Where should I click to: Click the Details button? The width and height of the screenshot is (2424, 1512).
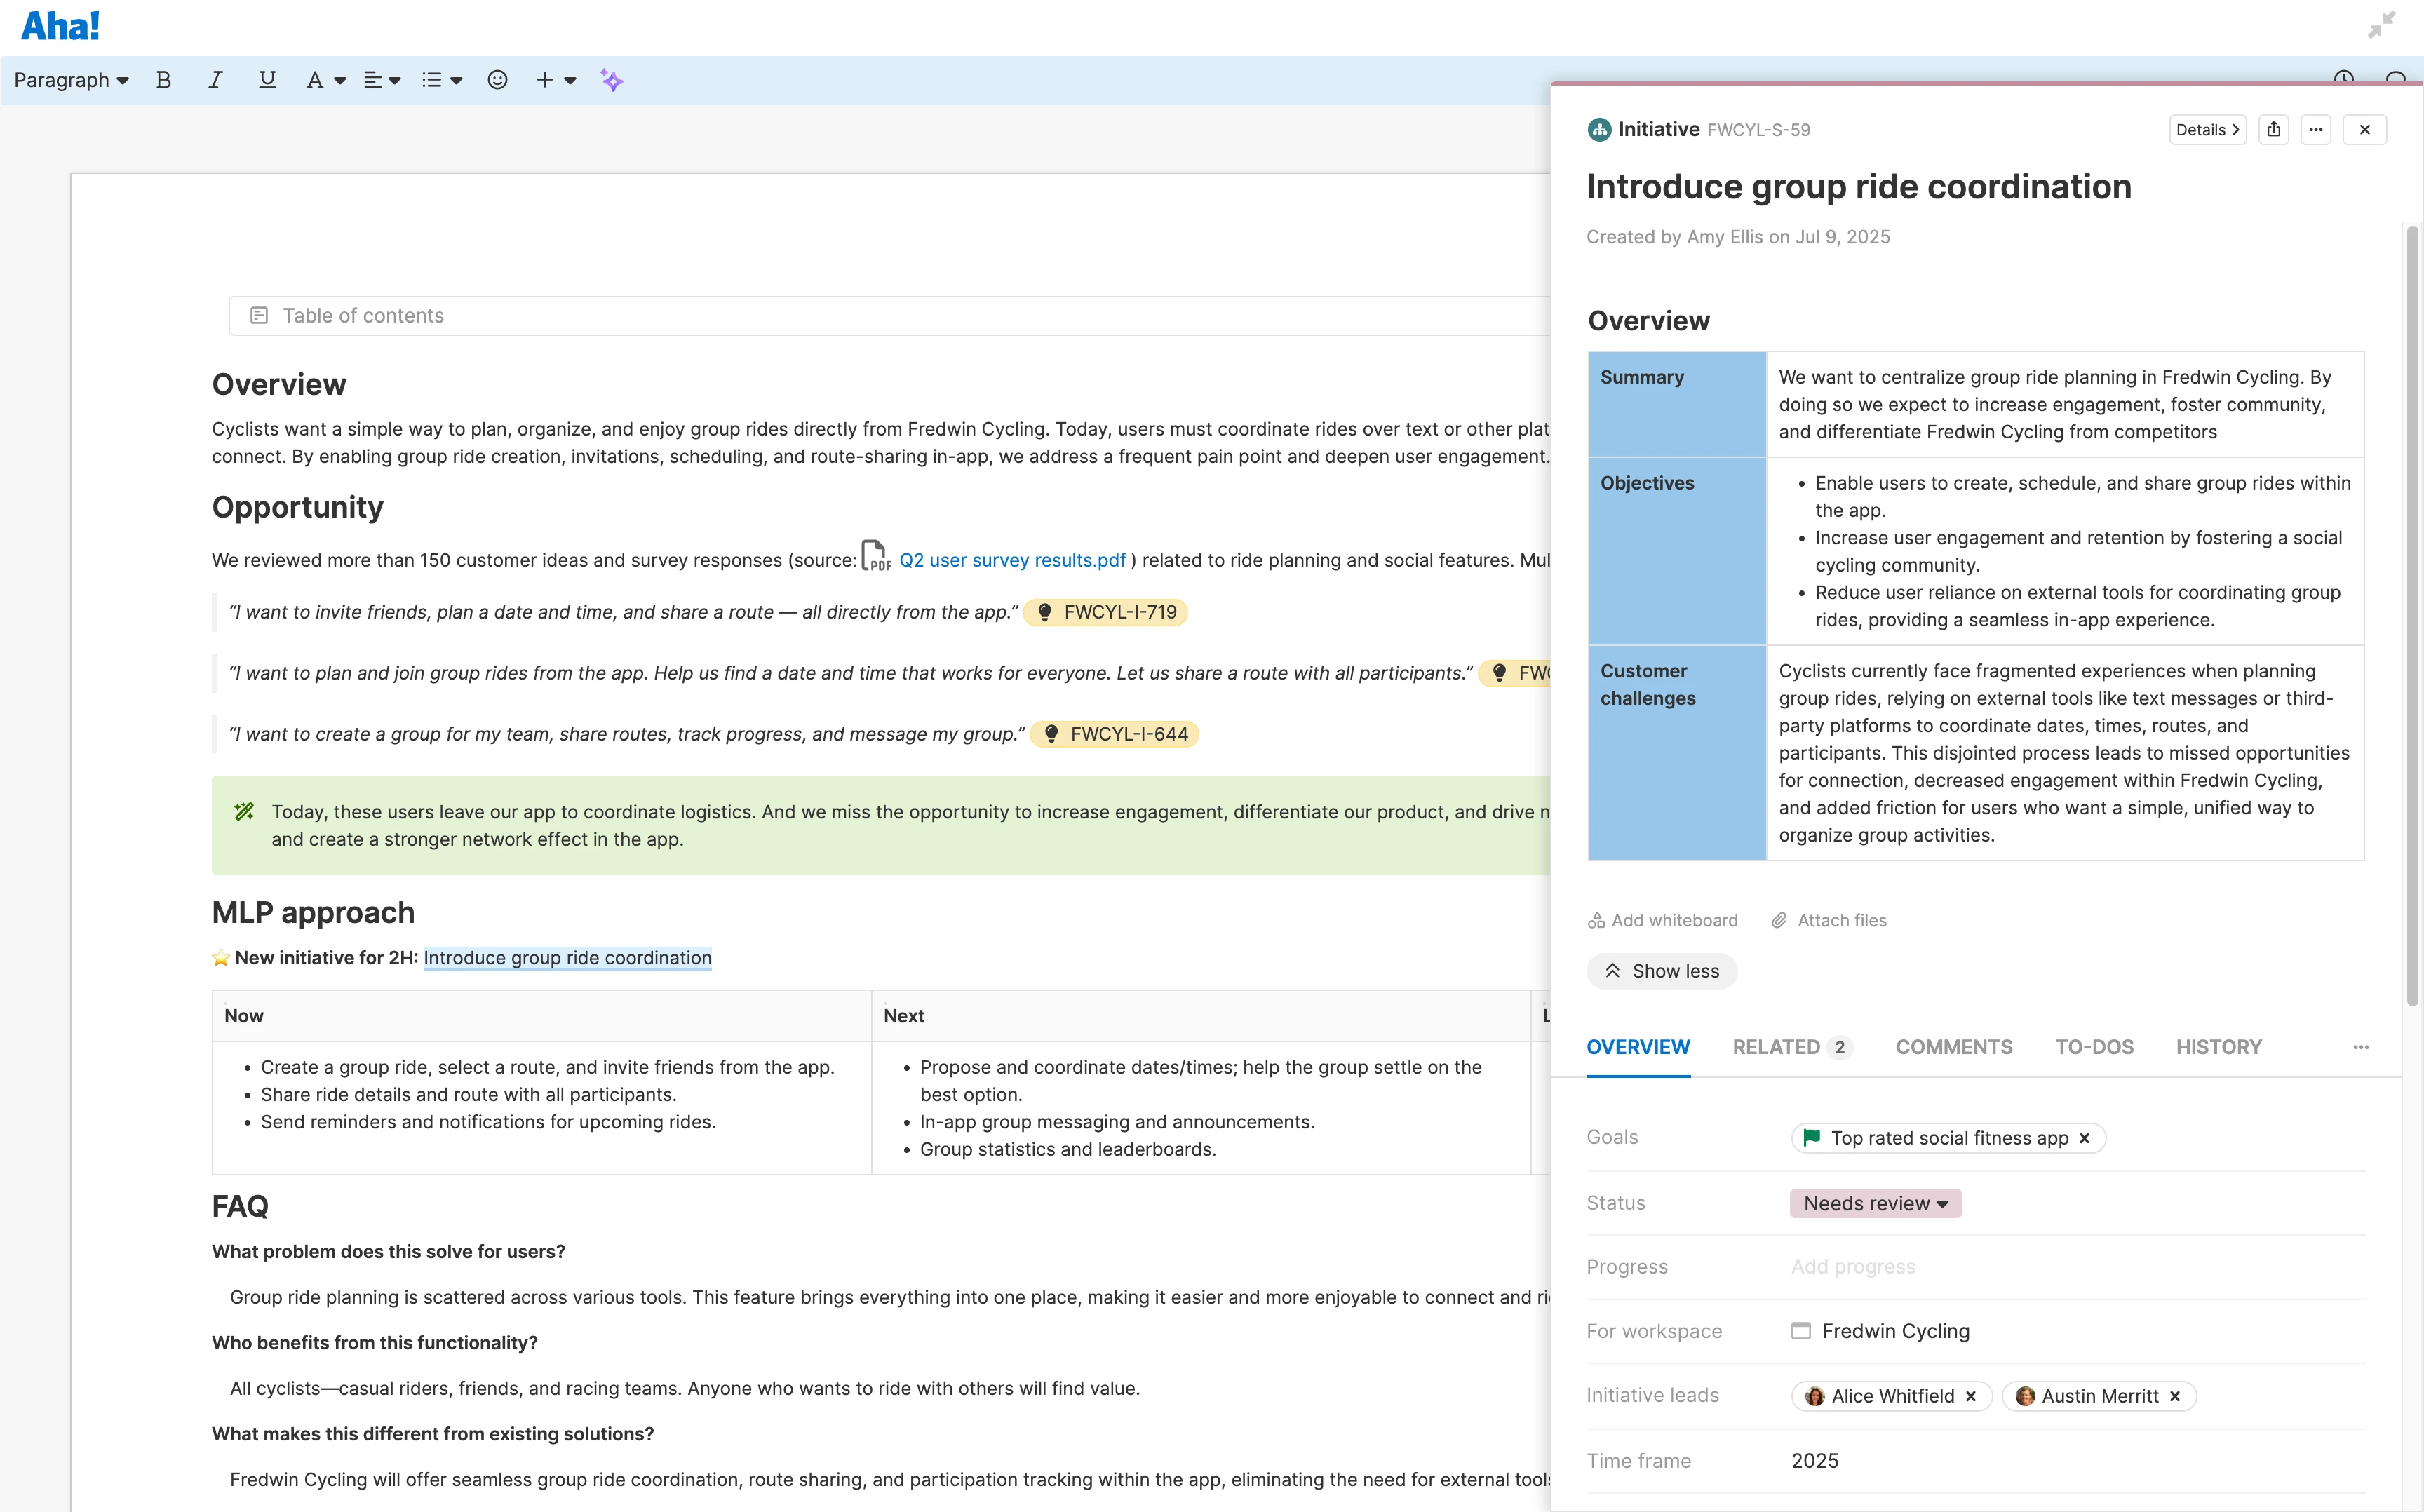coord(2207,130)
